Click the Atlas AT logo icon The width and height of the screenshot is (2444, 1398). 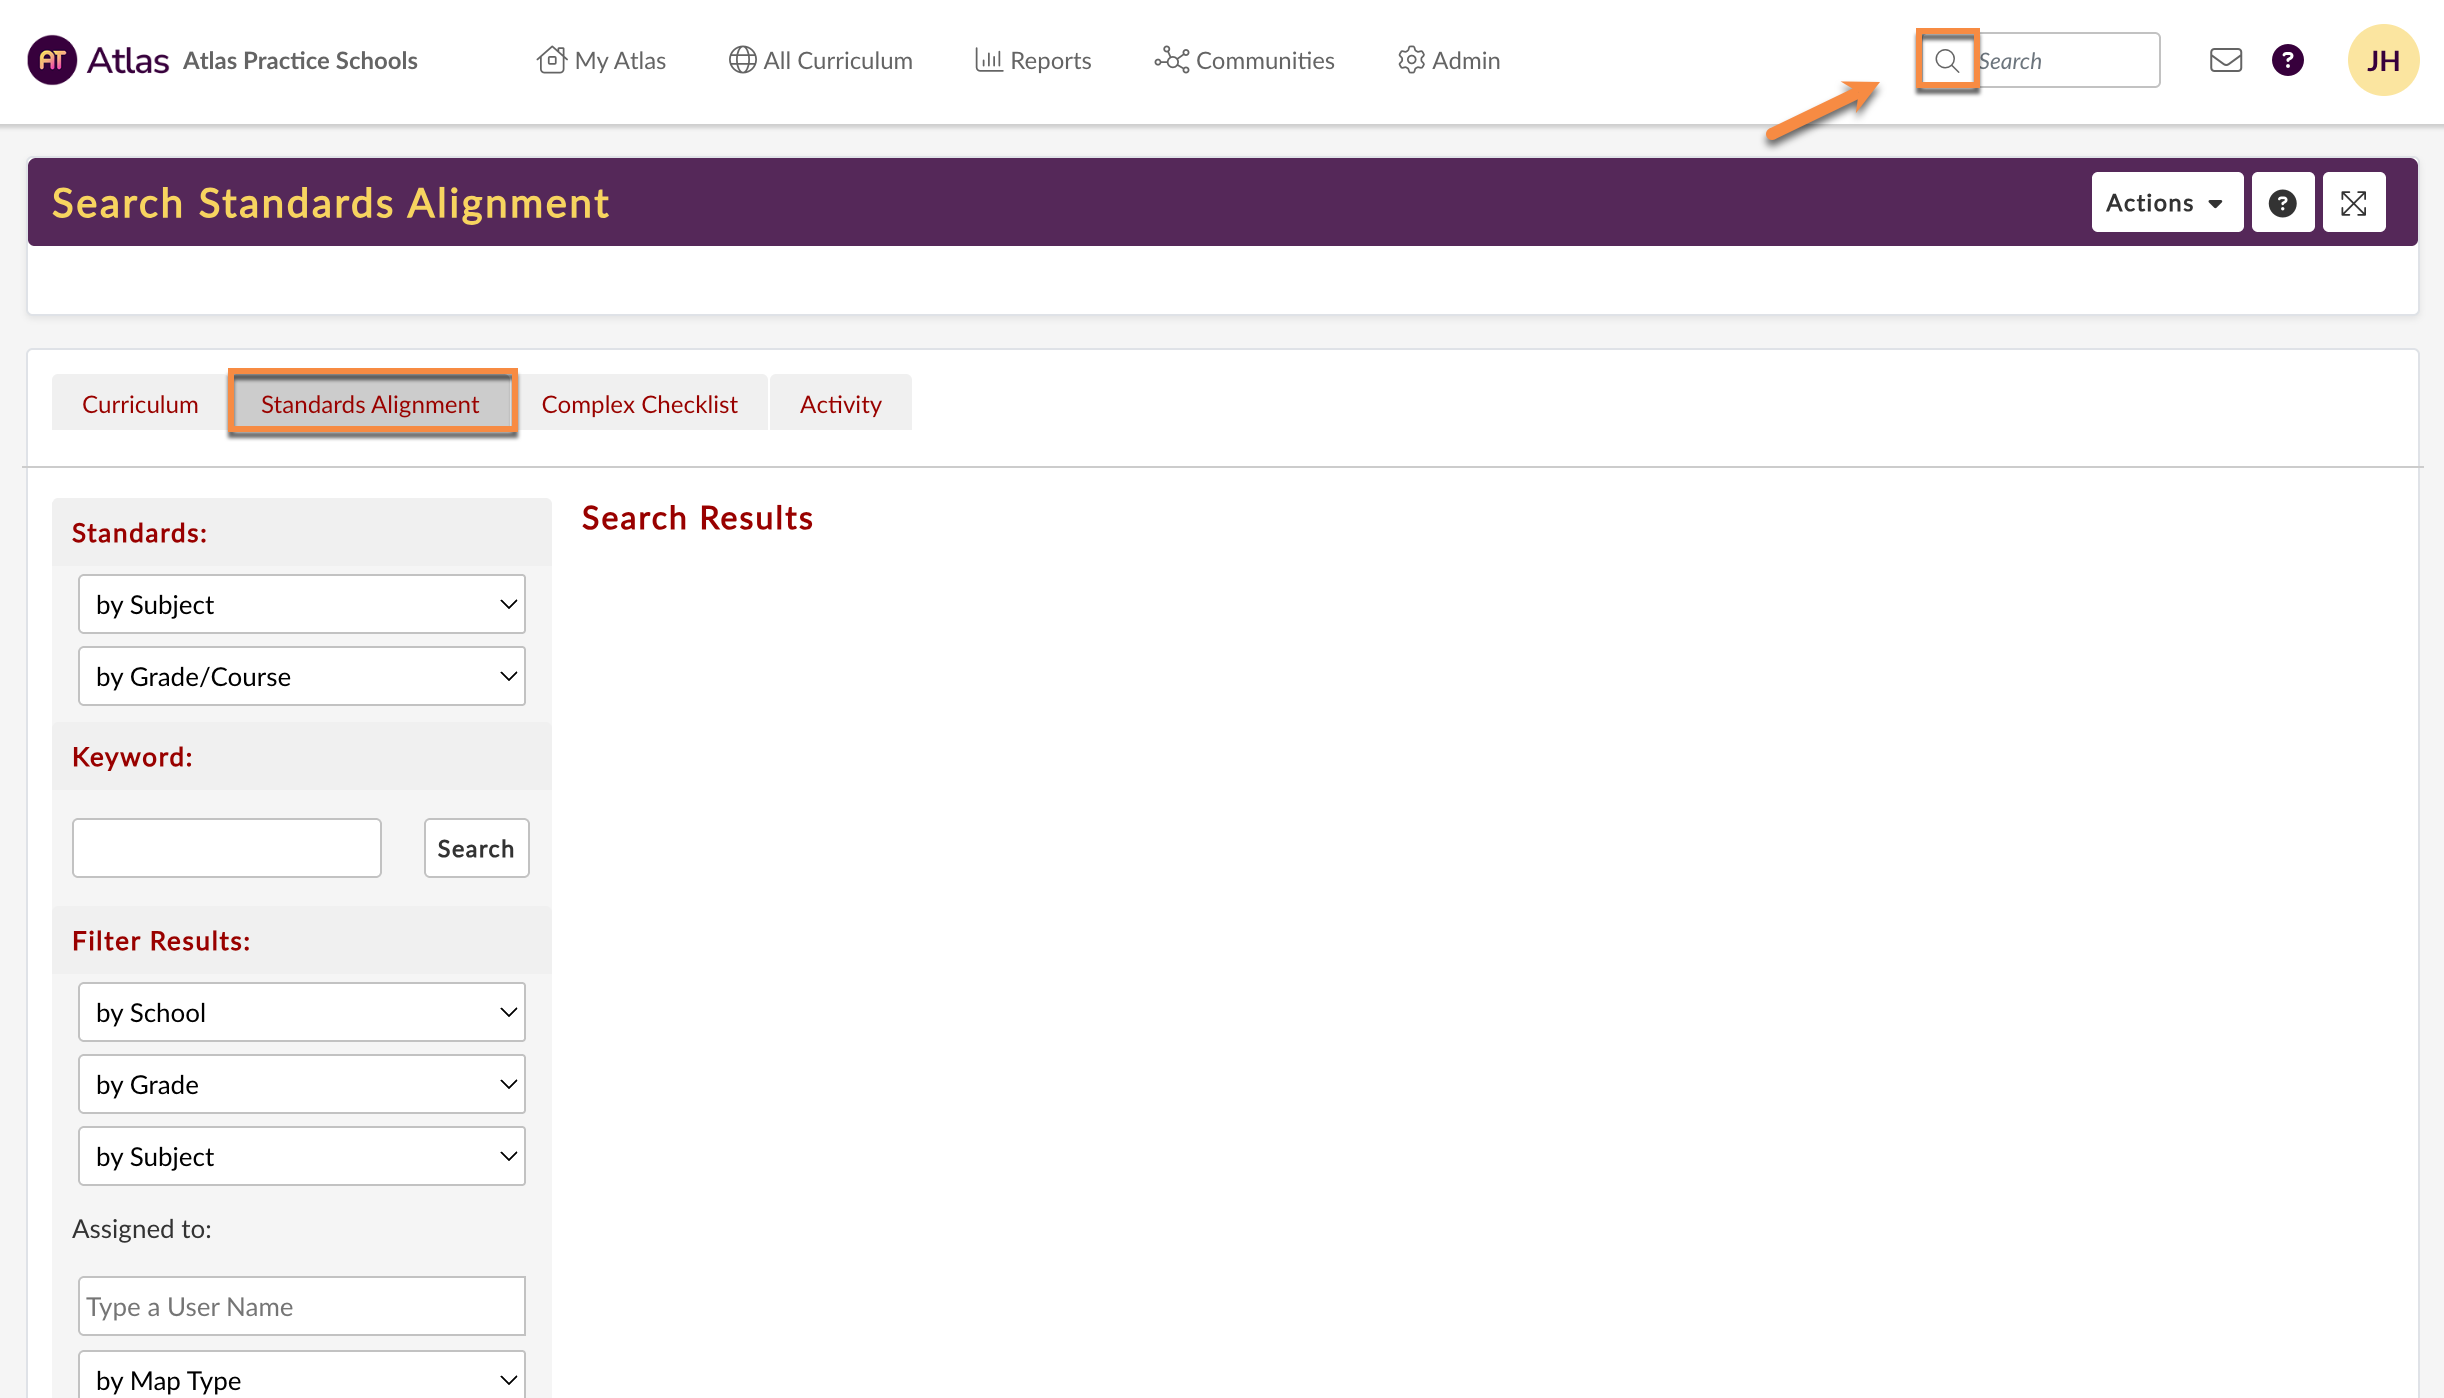tap(52, 60)
